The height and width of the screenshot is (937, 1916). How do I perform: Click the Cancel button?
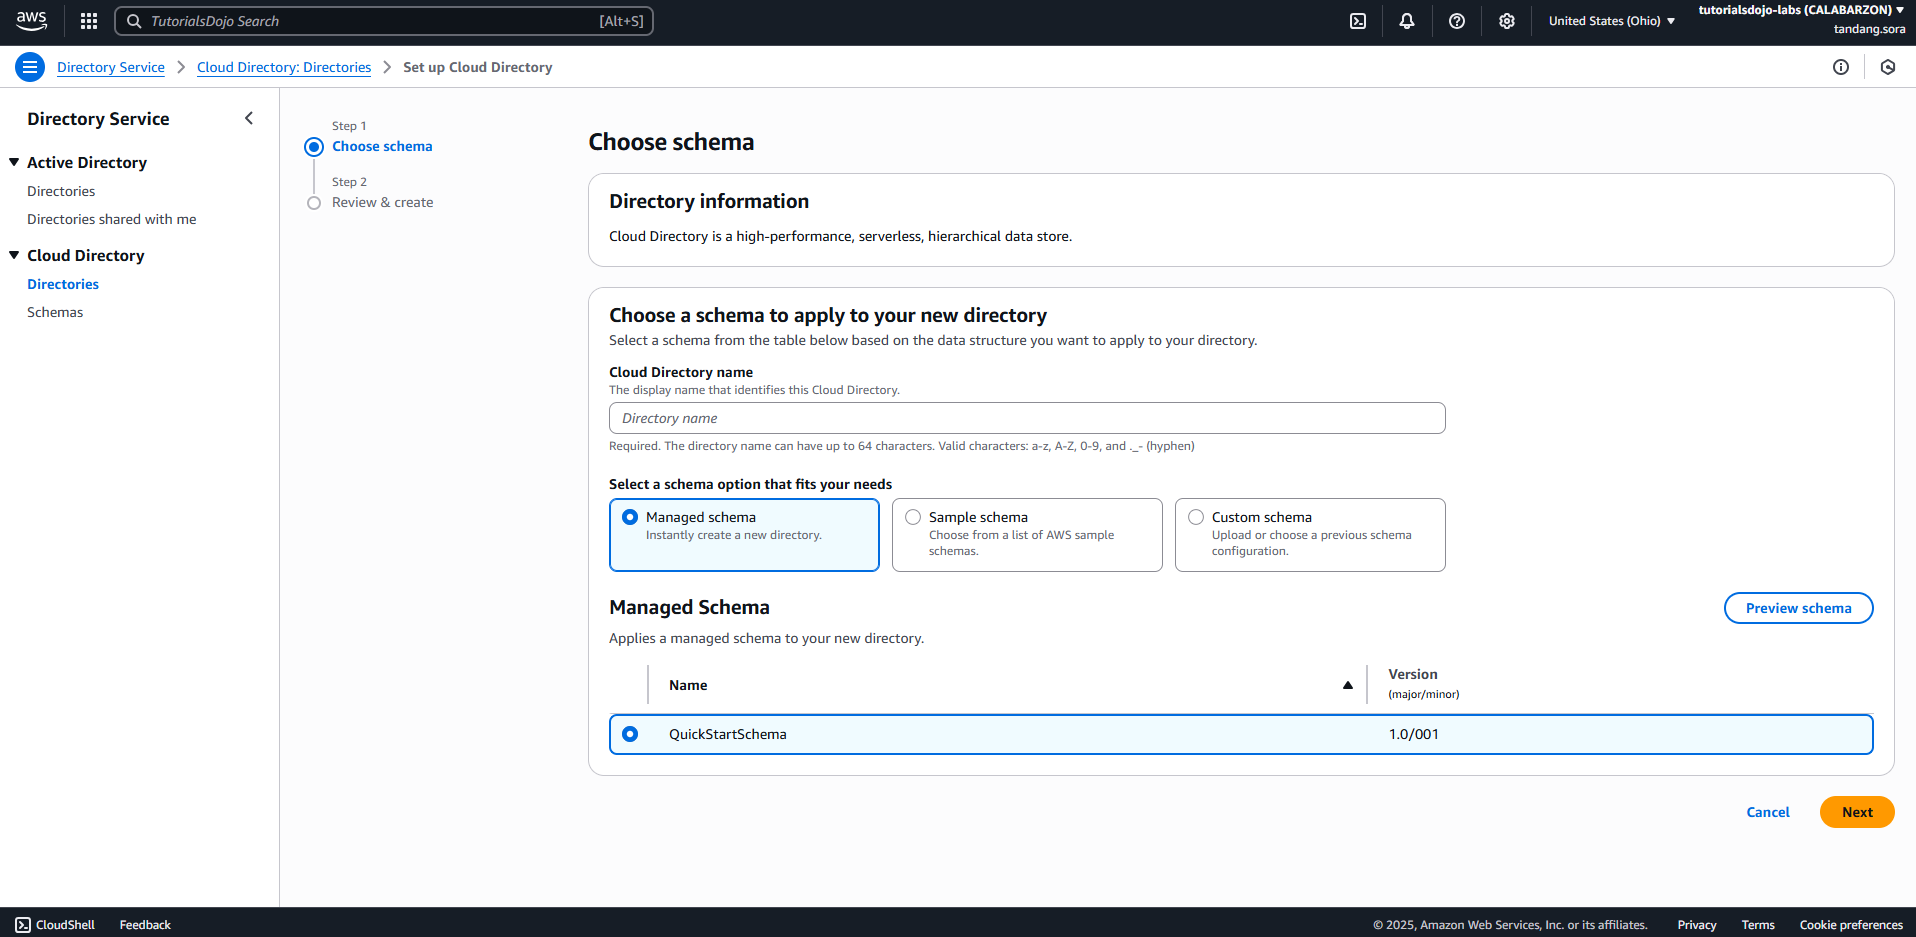[x=1768, y=812]
